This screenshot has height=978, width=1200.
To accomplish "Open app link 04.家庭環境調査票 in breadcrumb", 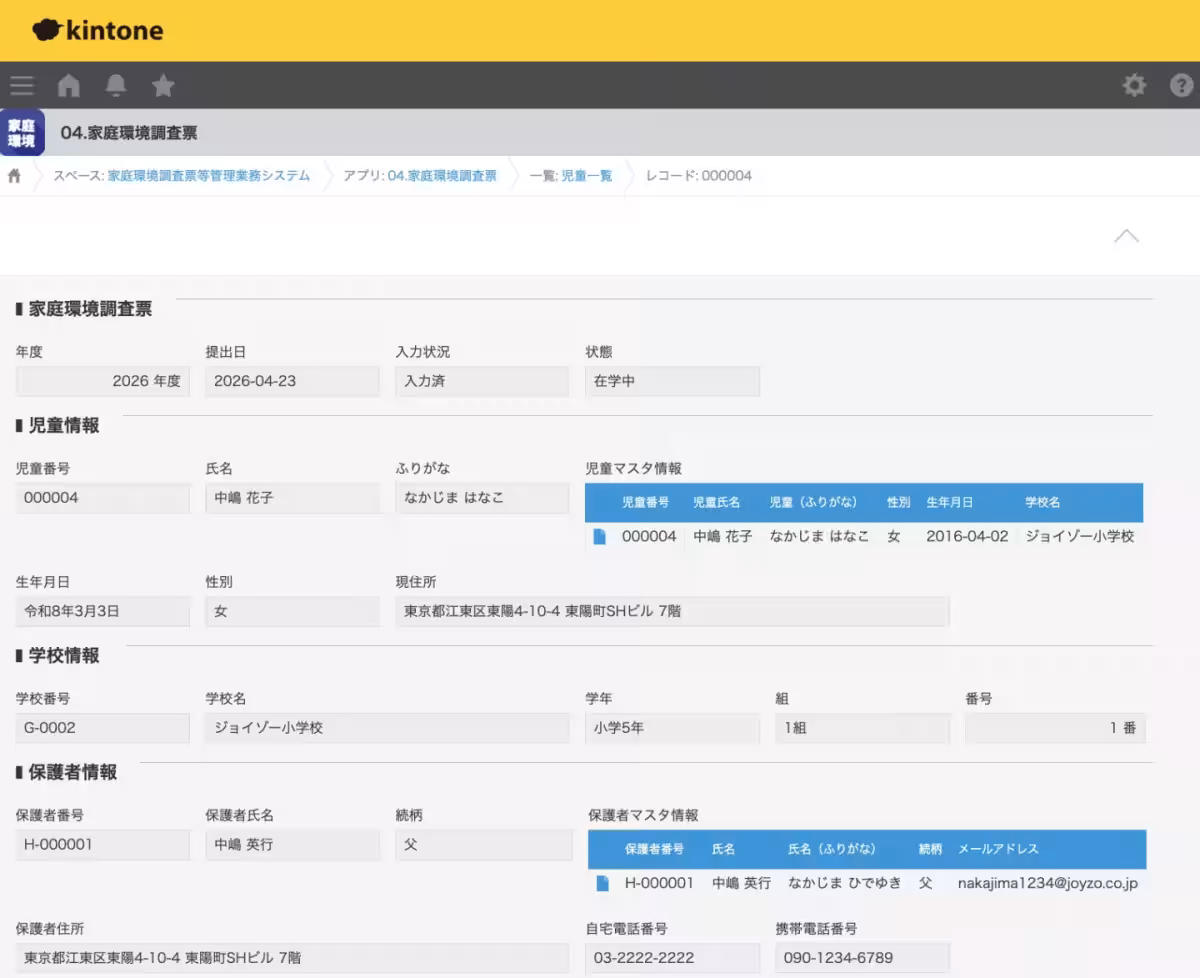I will (442, 176).
